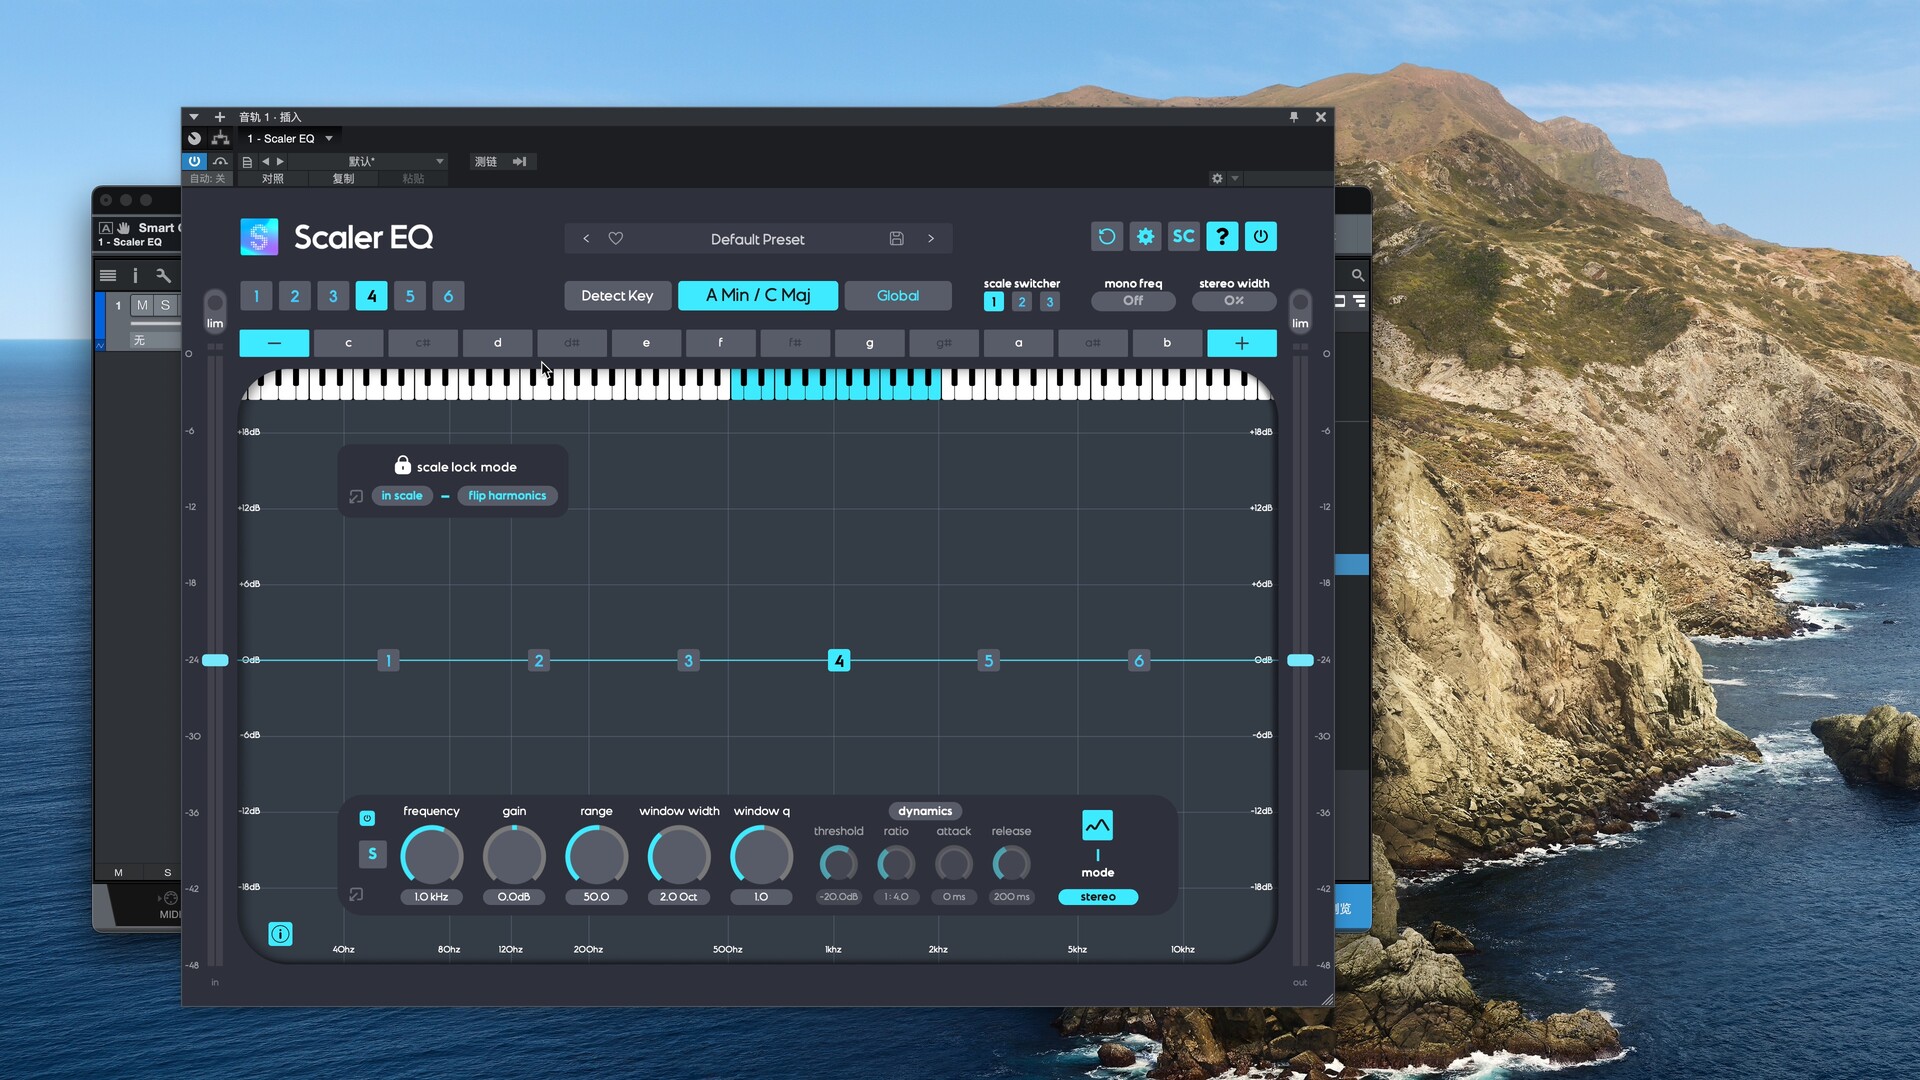Screen dimensions: 1920x1080
Task: Click the input level fader handle
Action: (215, 660)
